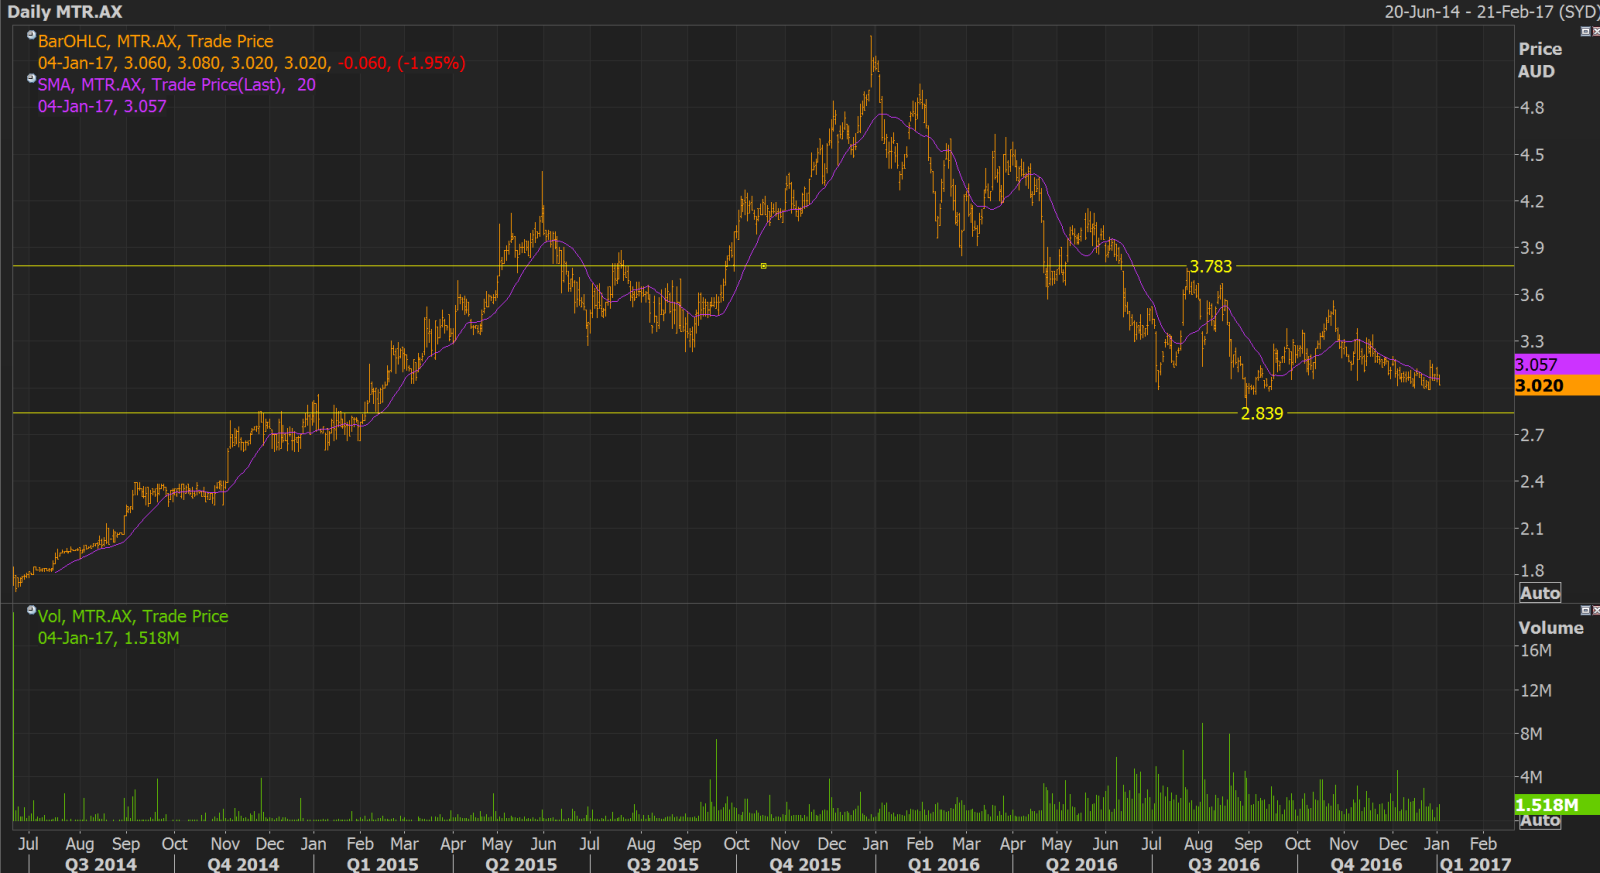This screenshot has height=873, width=1600.
Task: Click the Q1 2015 quarter label
Action: [x=382, y=864]
